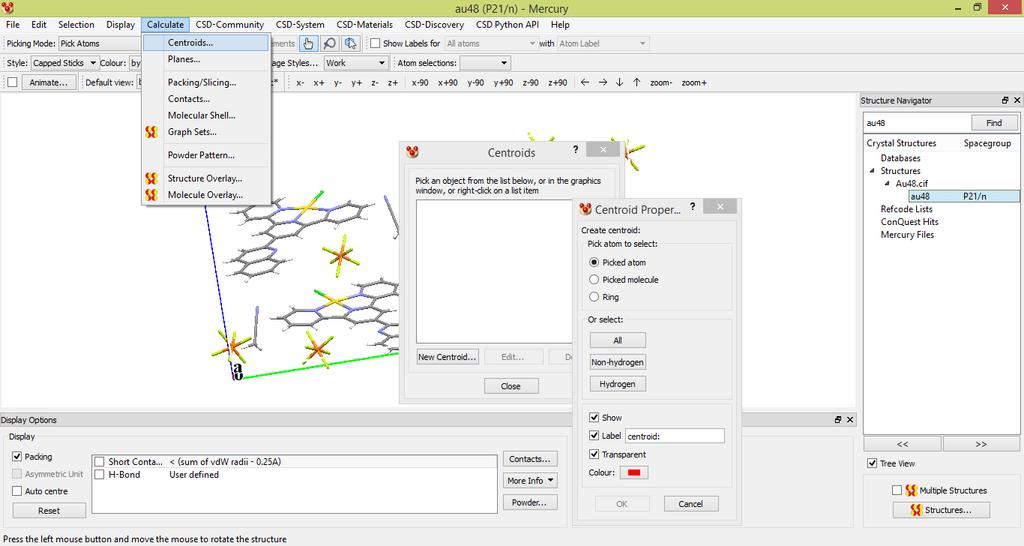This screenshot has height=546, width=1024.
Task: Enable the H-Bond checkbox
Action: click(x=99, y=475)
